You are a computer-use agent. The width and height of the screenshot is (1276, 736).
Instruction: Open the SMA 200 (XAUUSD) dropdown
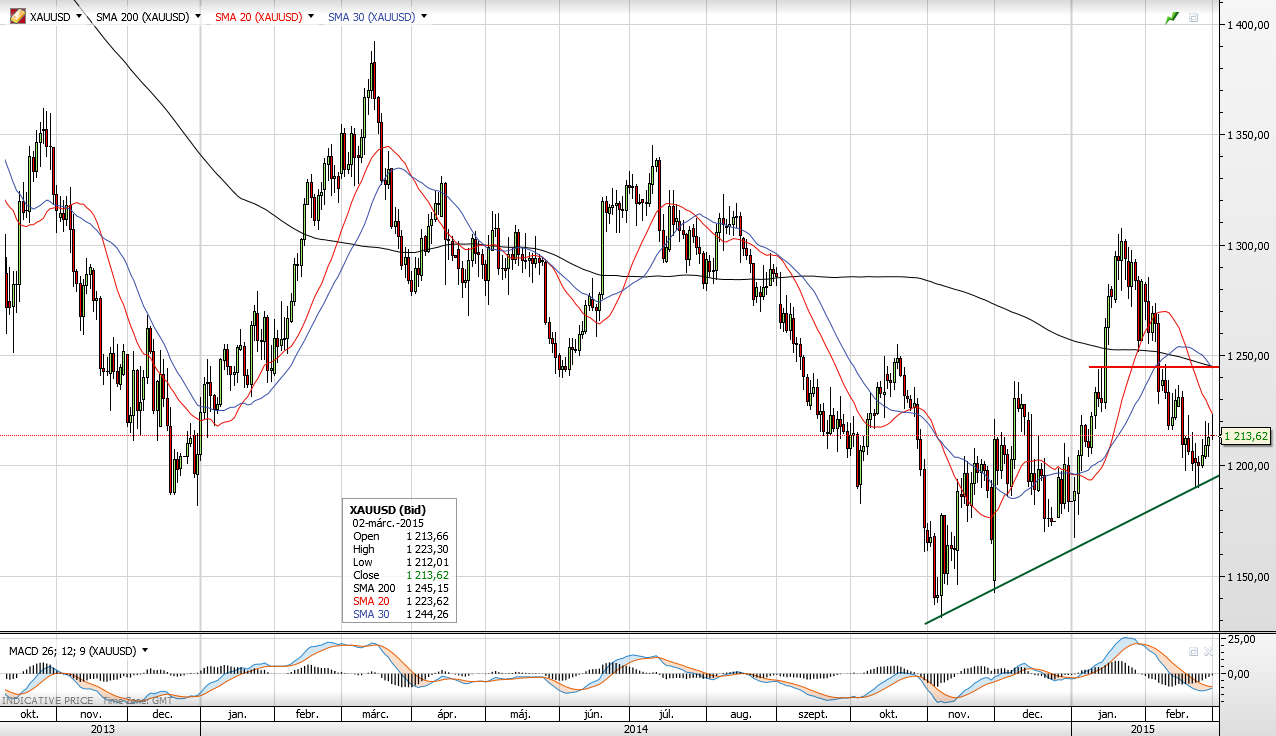click(197, 17)
